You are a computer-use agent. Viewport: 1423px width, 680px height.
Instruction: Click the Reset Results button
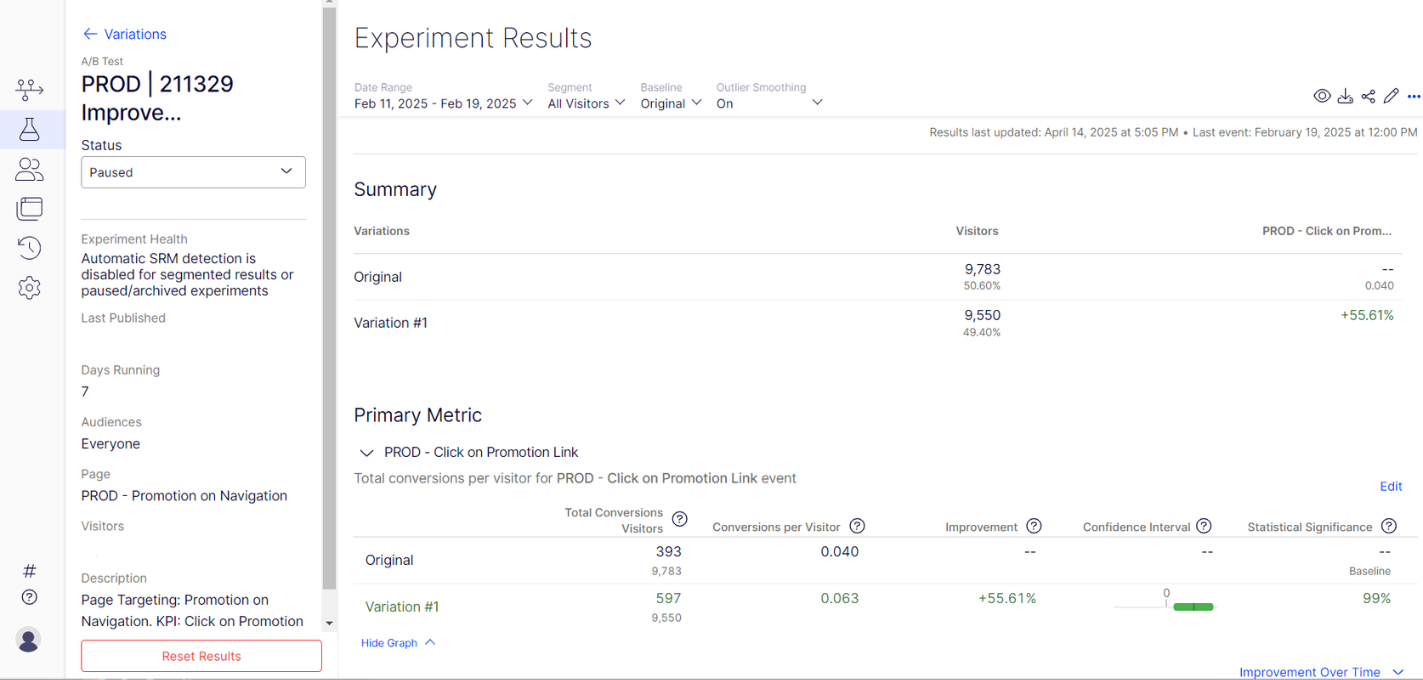[201, 656]
